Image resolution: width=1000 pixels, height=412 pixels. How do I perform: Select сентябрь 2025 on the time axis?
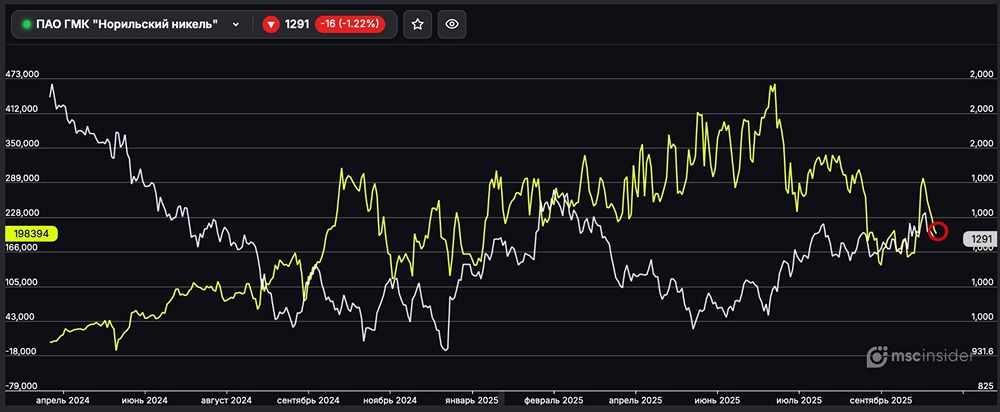coord(880,401)
